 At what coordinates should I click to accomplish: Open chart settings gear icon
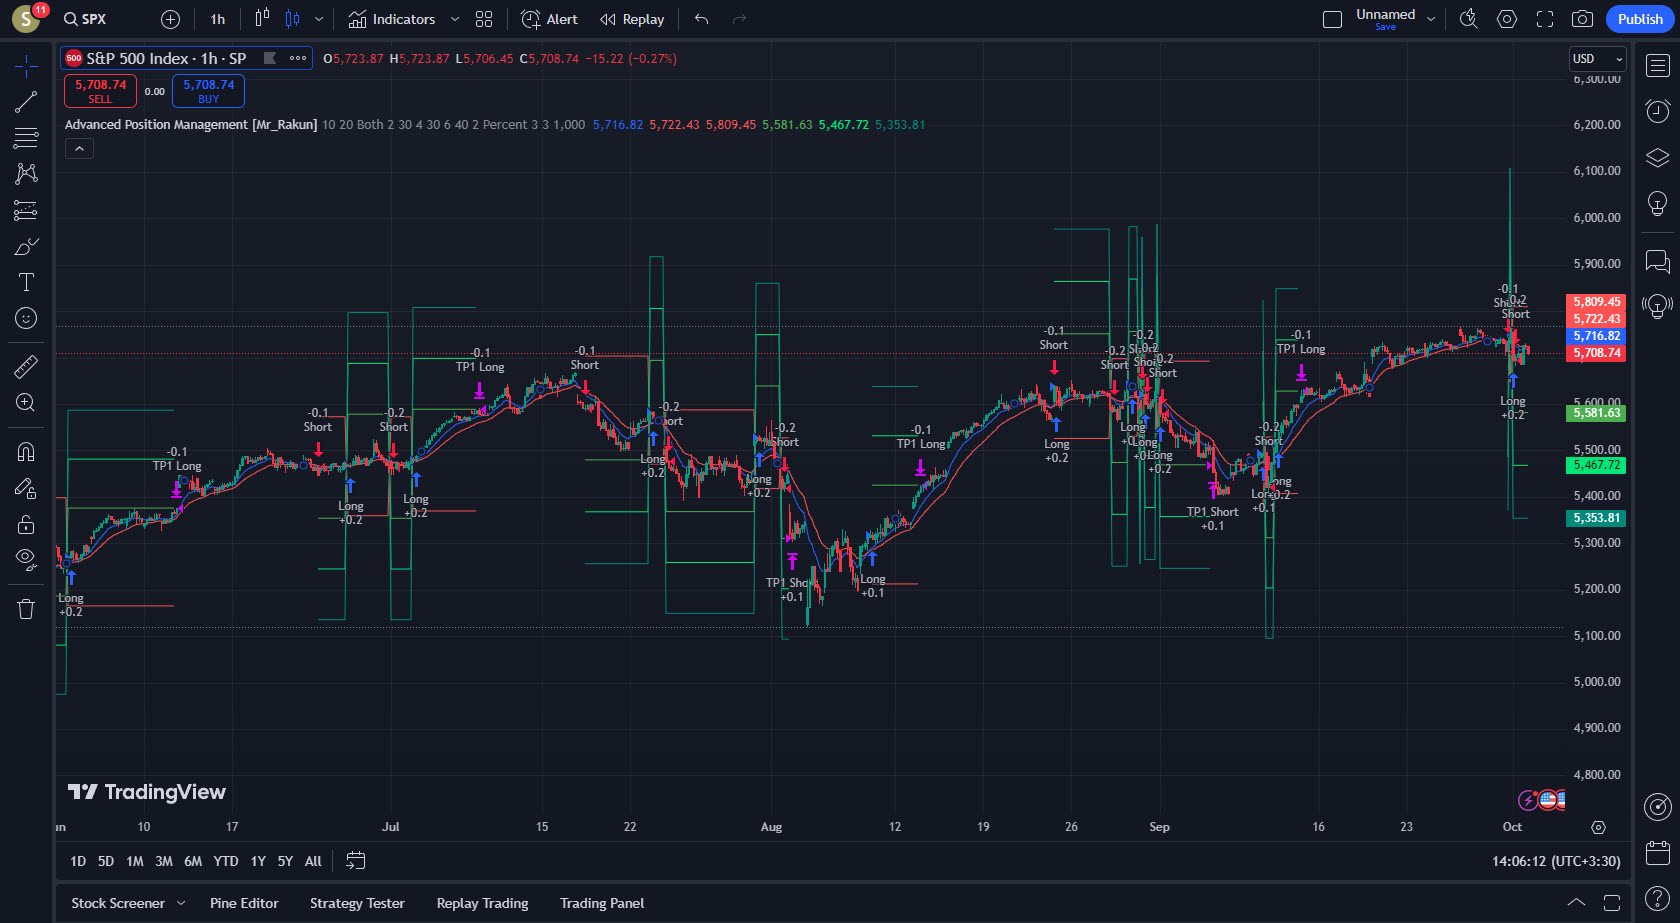(1507, 19)
